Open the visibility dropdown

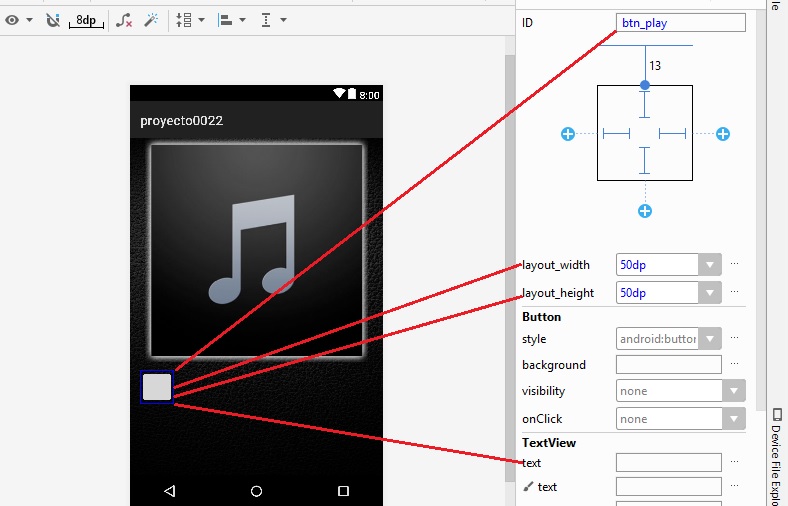(x=734, y=391)
